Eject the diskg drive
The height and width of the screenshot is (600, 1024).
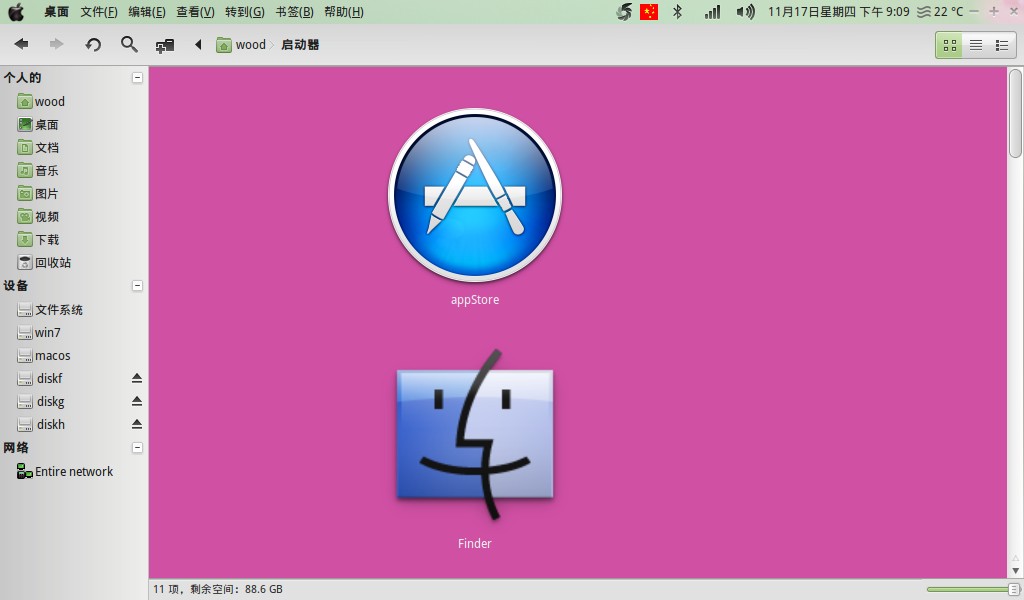pos(136,401)
